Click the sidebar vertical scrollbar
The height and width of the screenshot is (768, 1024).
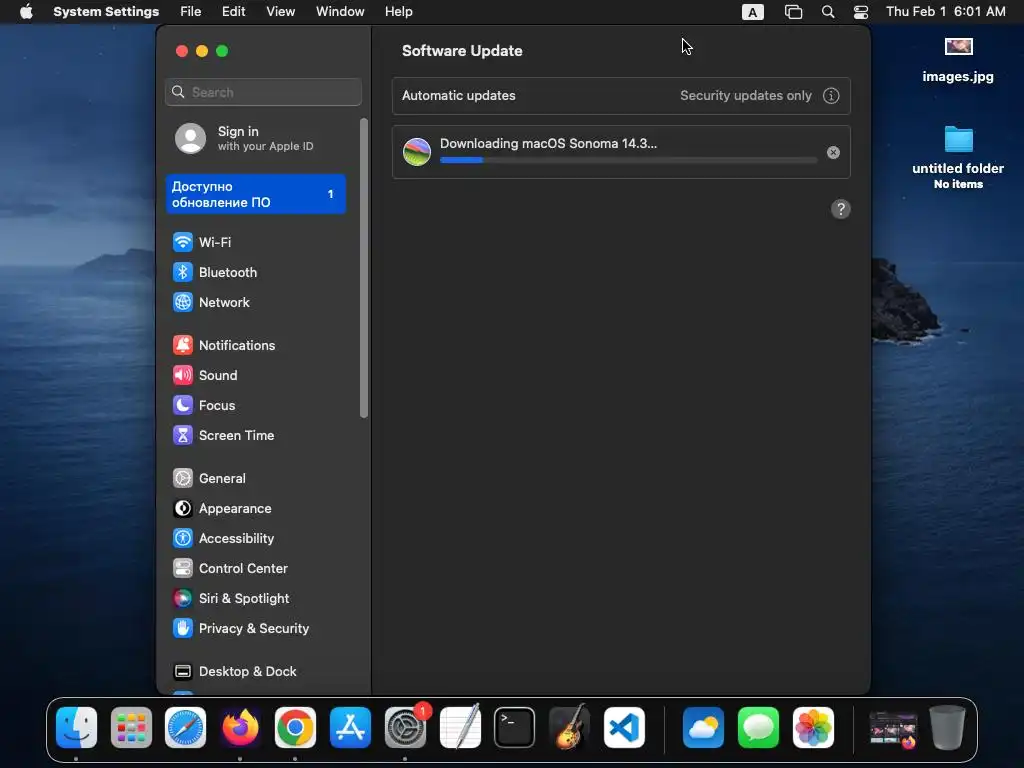tap(364, 268)
